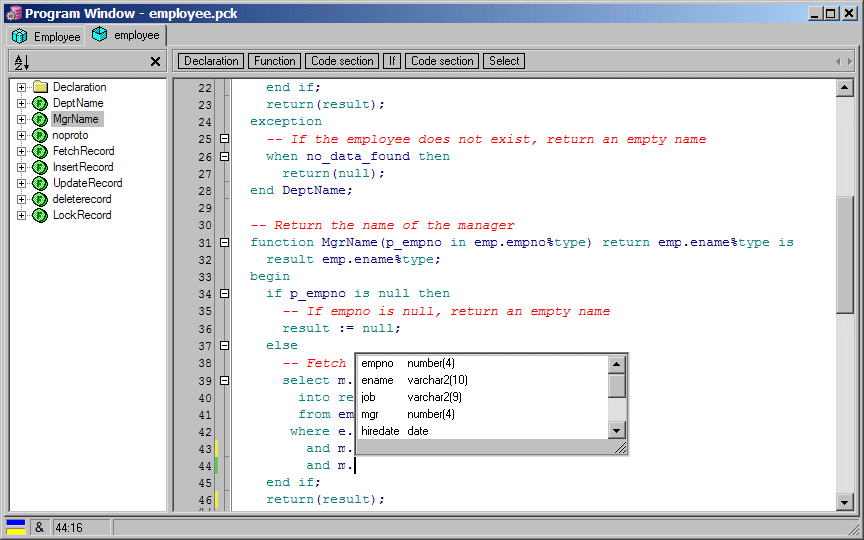Image resolution: width=864 pixels, height=540 pixels.
Task: Select FetchRecord in the code tree
Action: pyautogui.click(x=84, y=151)
